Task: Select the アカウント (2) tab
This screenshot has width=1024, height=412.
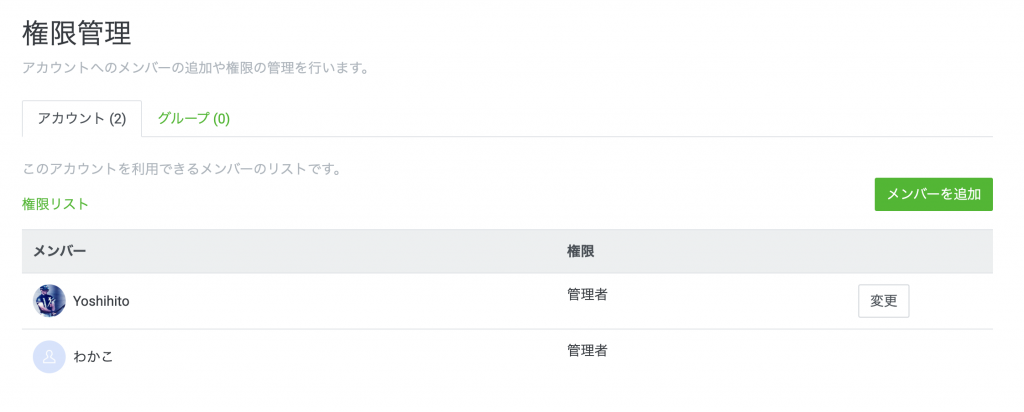Action: 82,119
